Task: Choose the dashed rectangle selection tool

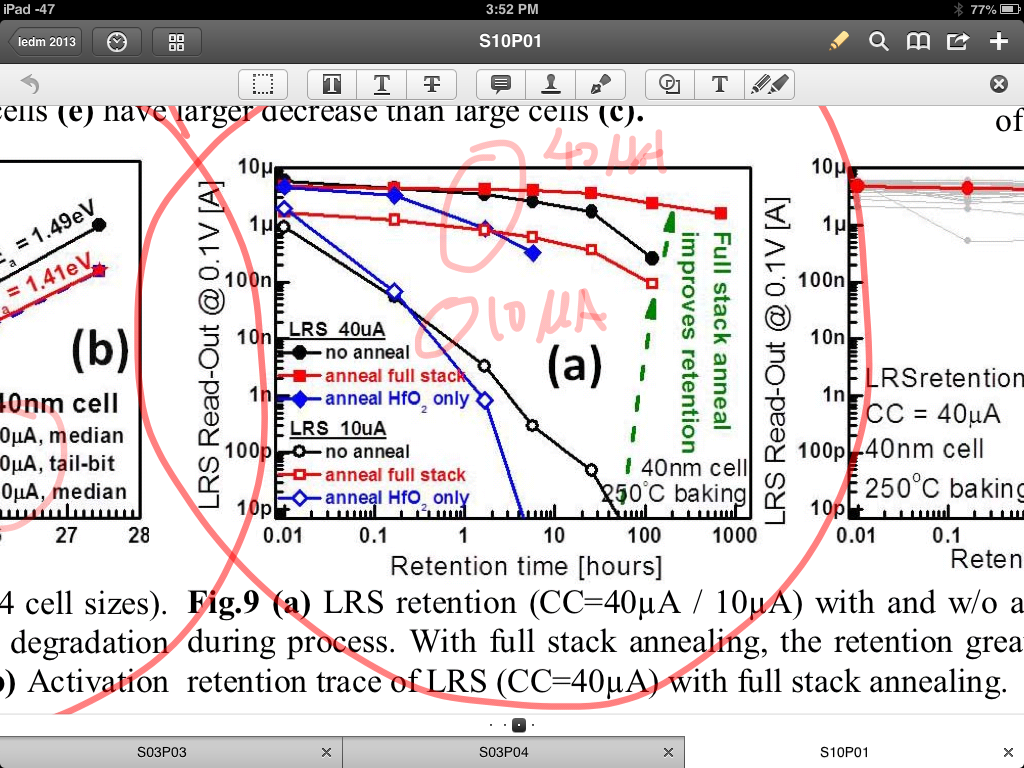Action: click(x=263, y=84)
